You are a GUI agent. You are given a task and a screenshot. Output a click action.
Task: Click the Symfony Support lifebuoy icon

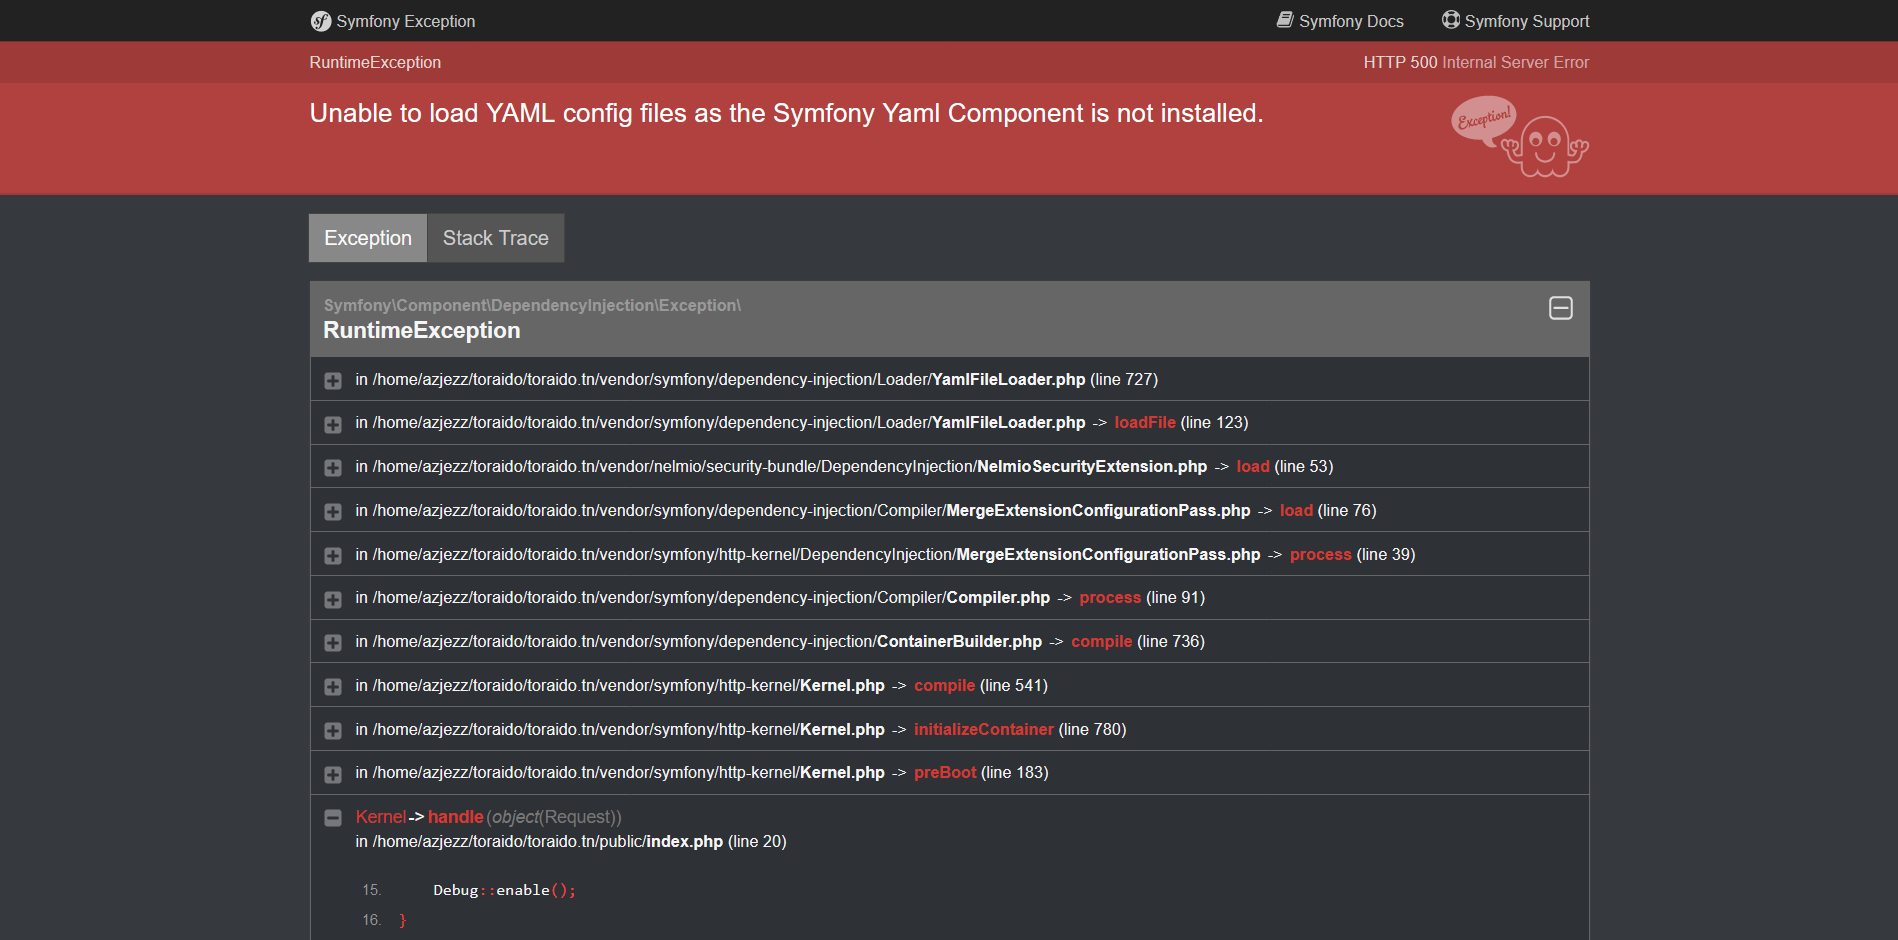click(x=1451, y=20)
